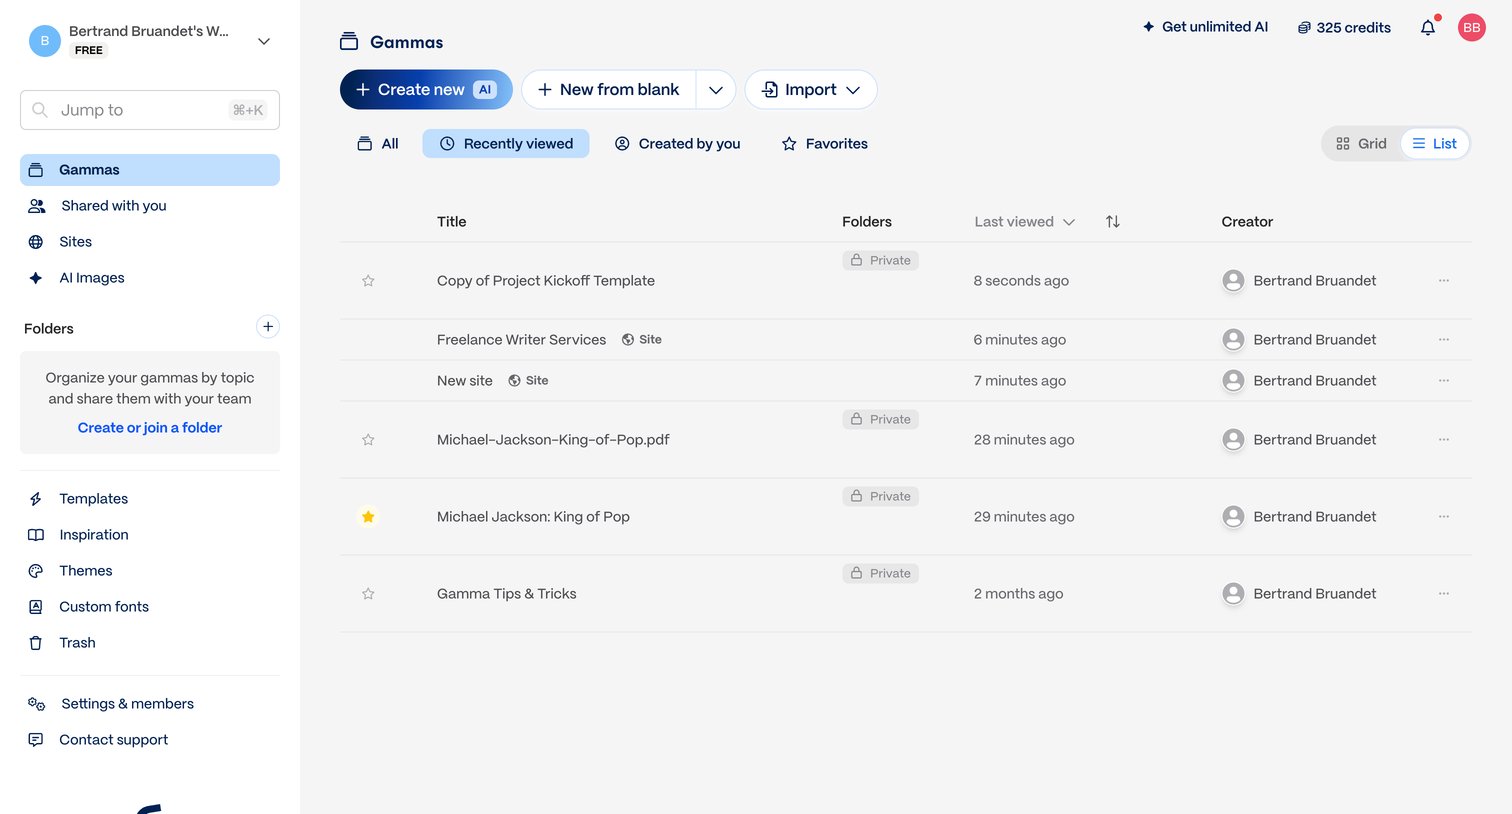The width and height of the screenshot is (1512, 814).
Task: Click the Private badge of Copy of Project Kickoff Template
Action: (881, 261)
